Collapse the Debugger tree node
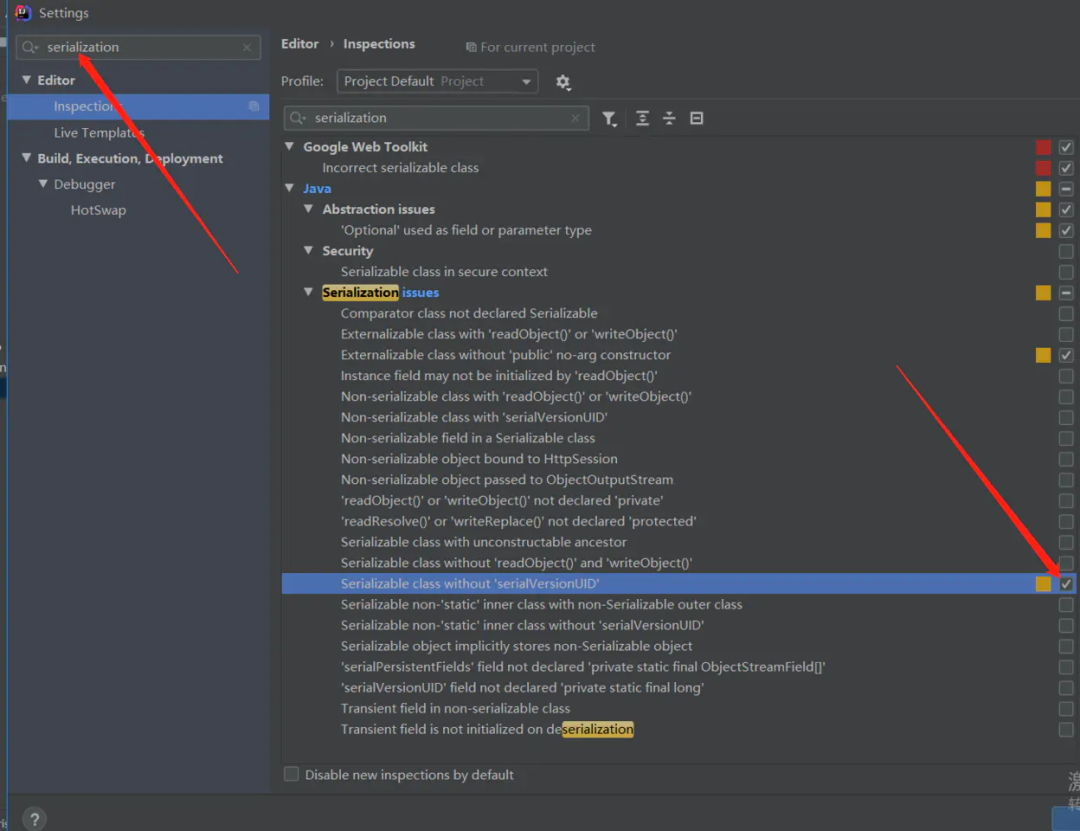1080x831 pixels. pos(43,184)
